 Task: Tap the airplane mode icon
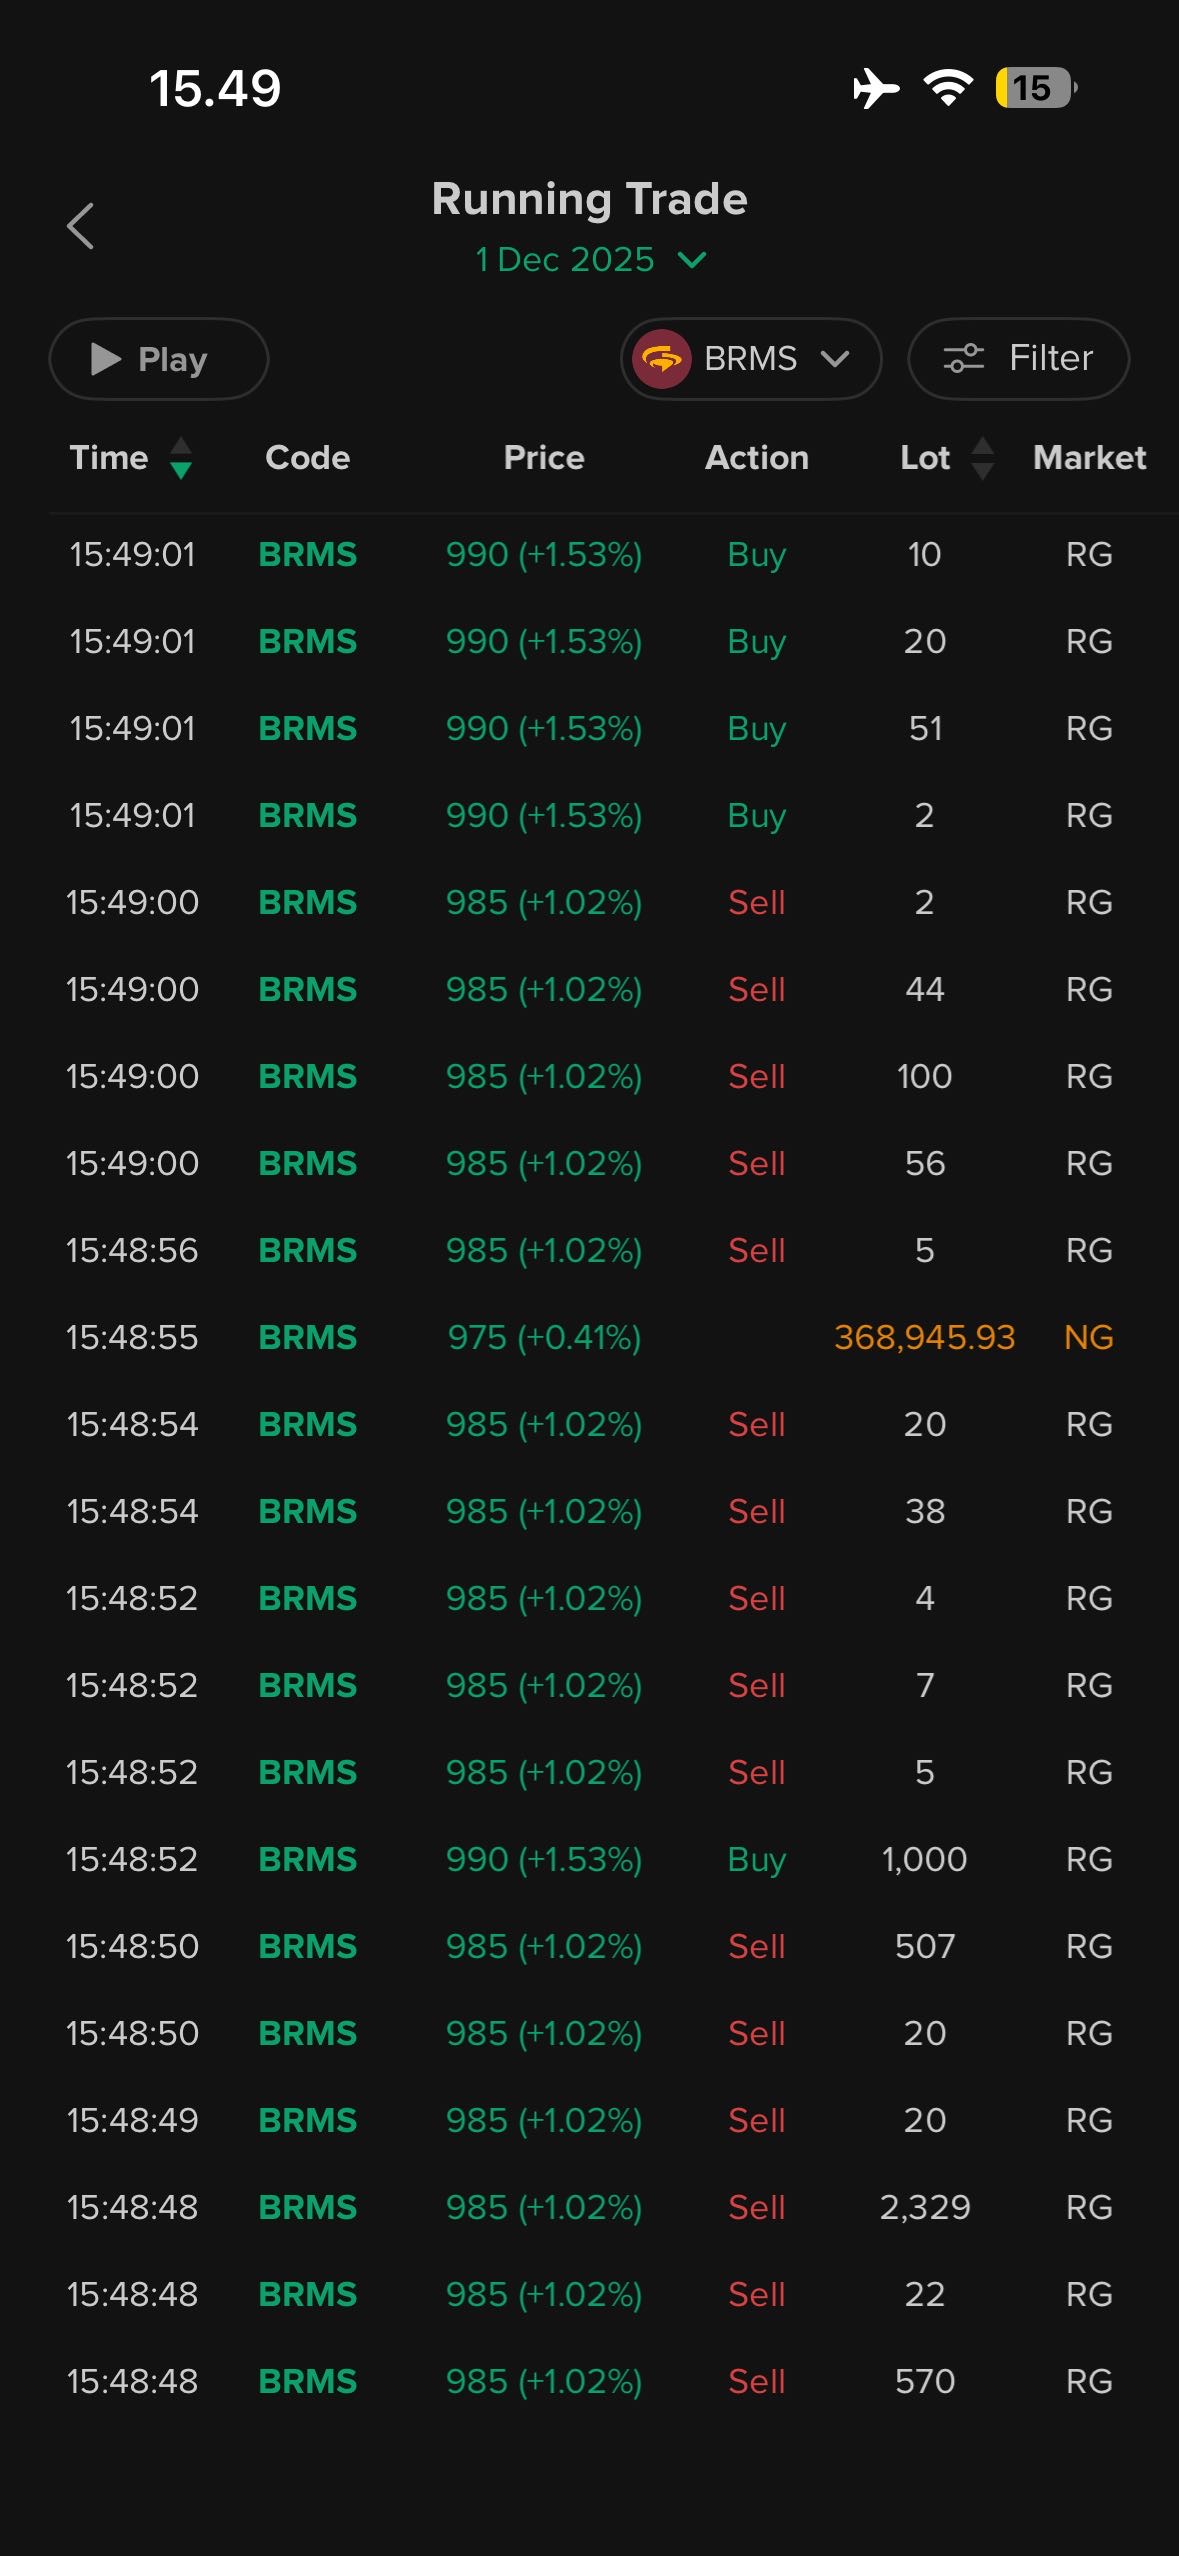pyautogui.click(x=875, y=88)
